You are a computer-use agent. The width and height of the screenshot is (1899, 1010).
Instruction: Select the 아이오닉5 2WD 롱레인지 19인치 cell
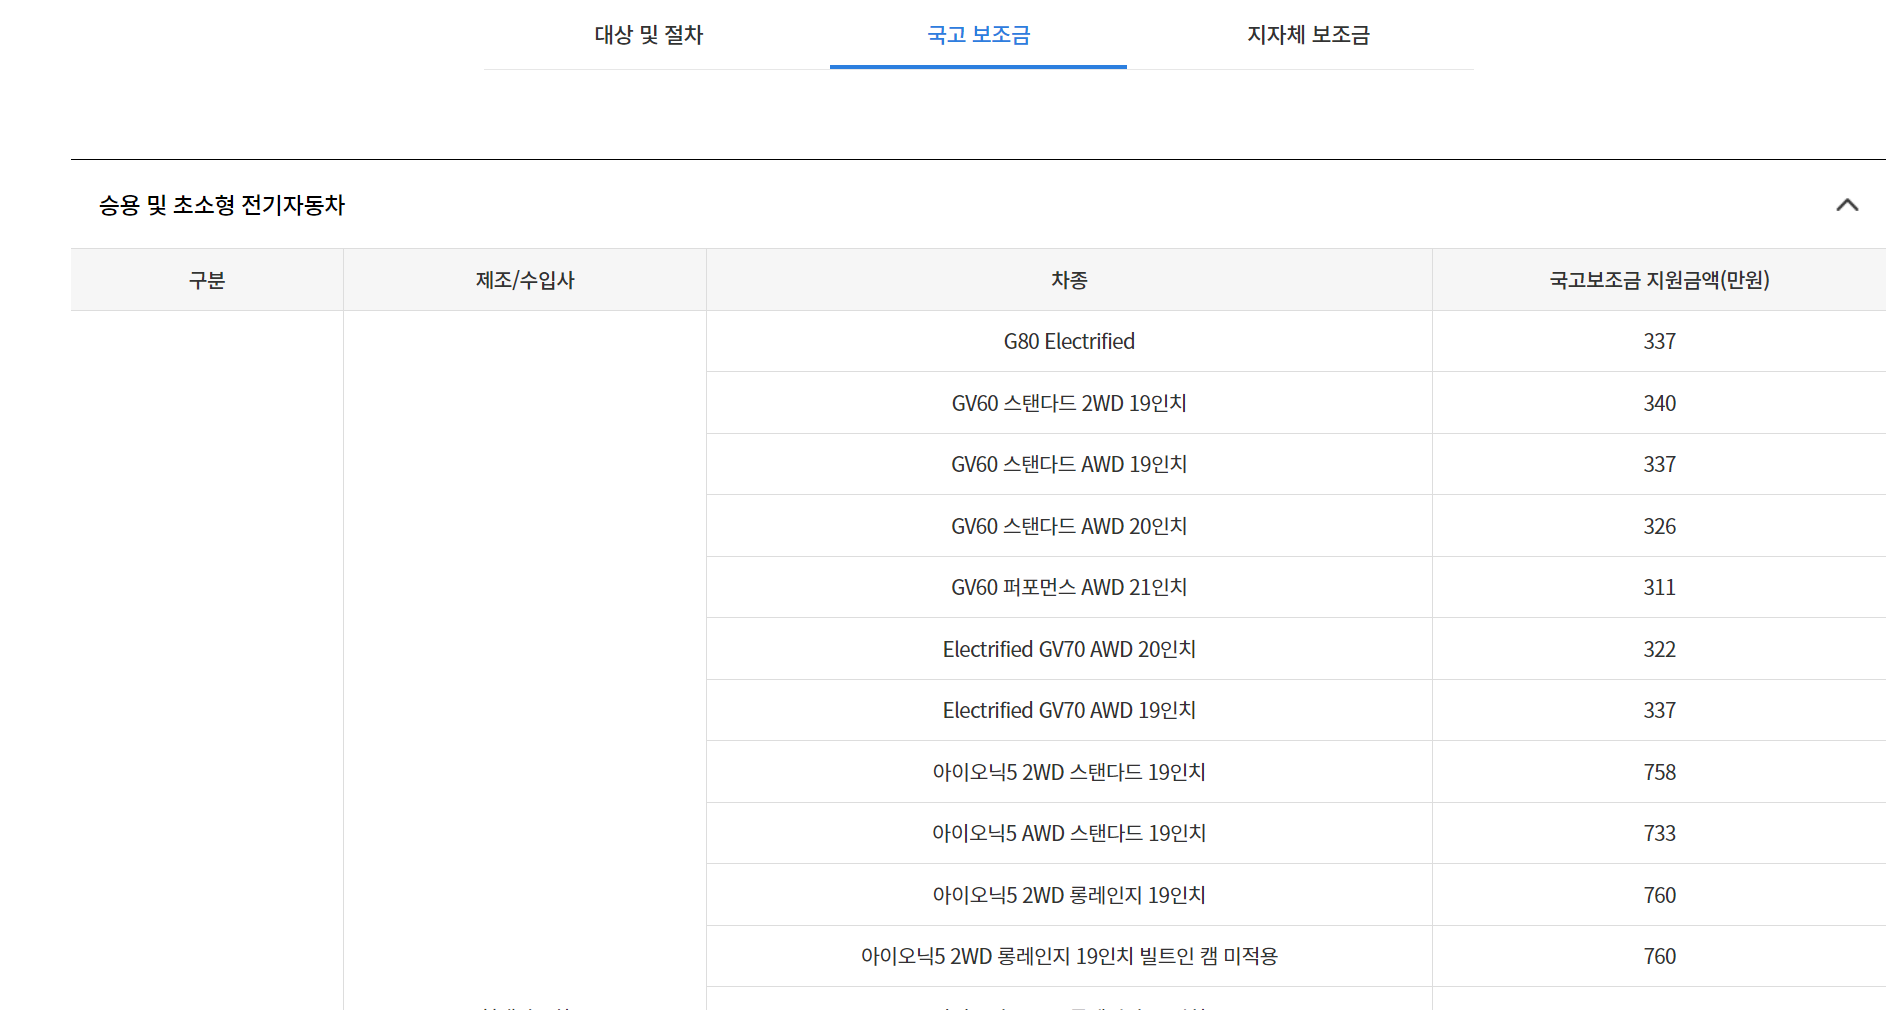tap(1069, 895)
